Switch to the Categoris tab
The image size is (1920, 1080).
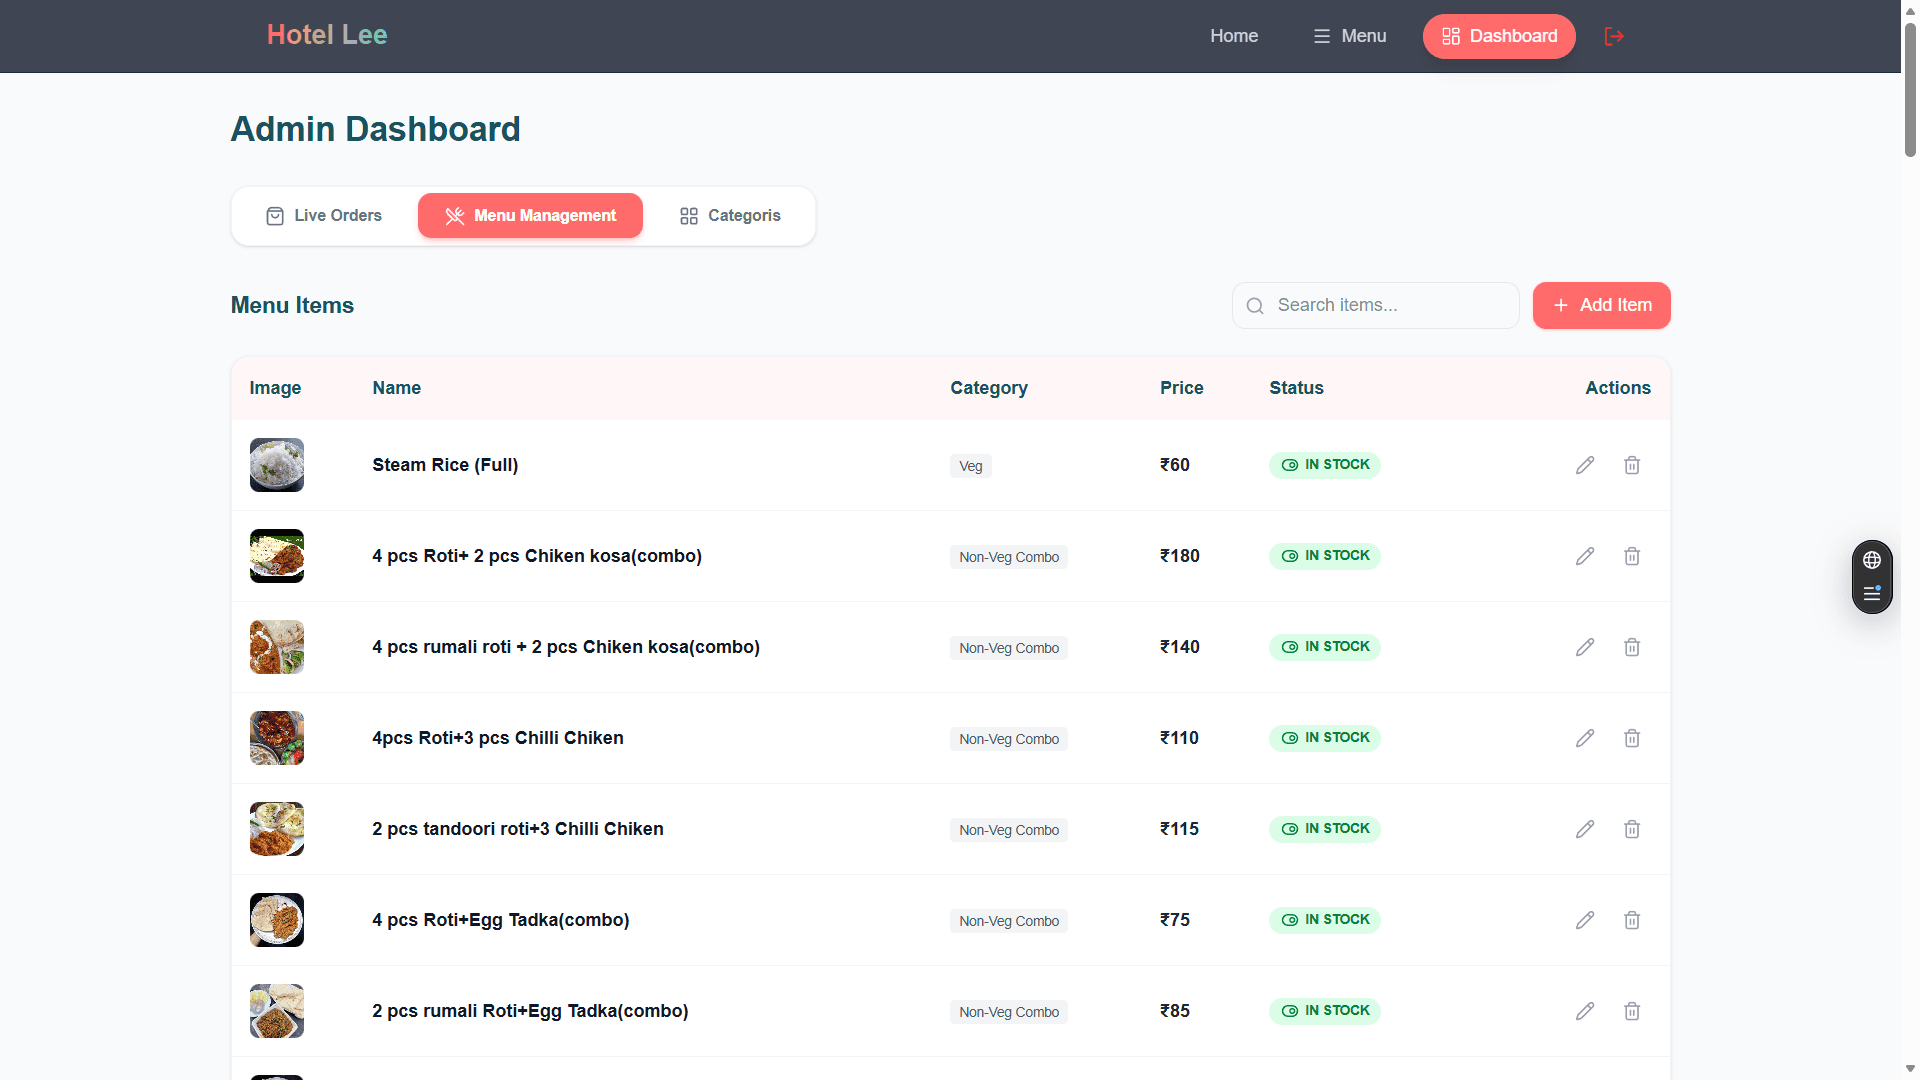pos(730,216)
